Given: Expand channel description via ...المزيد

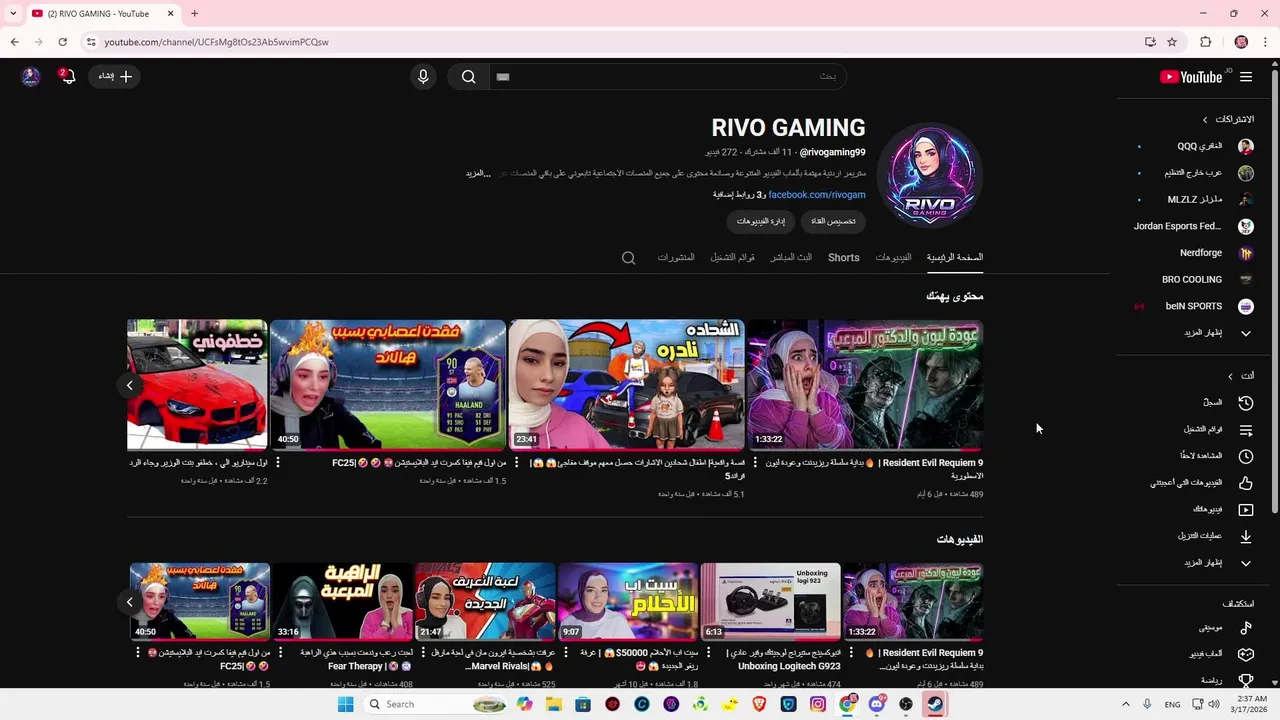Looking at the screenshot, I should click(478, 173).
